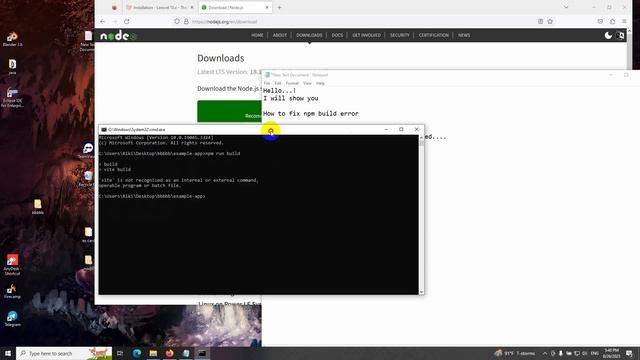Open the Firefox hamburger menu
This screenshot has width=640, height=360.
pos(624,21)
